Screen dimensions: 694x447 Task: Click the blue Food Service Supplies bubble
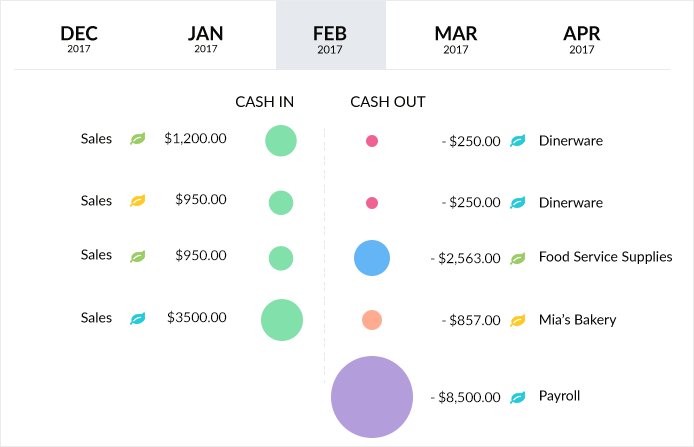pyautogui.click(x=372, y=258)
